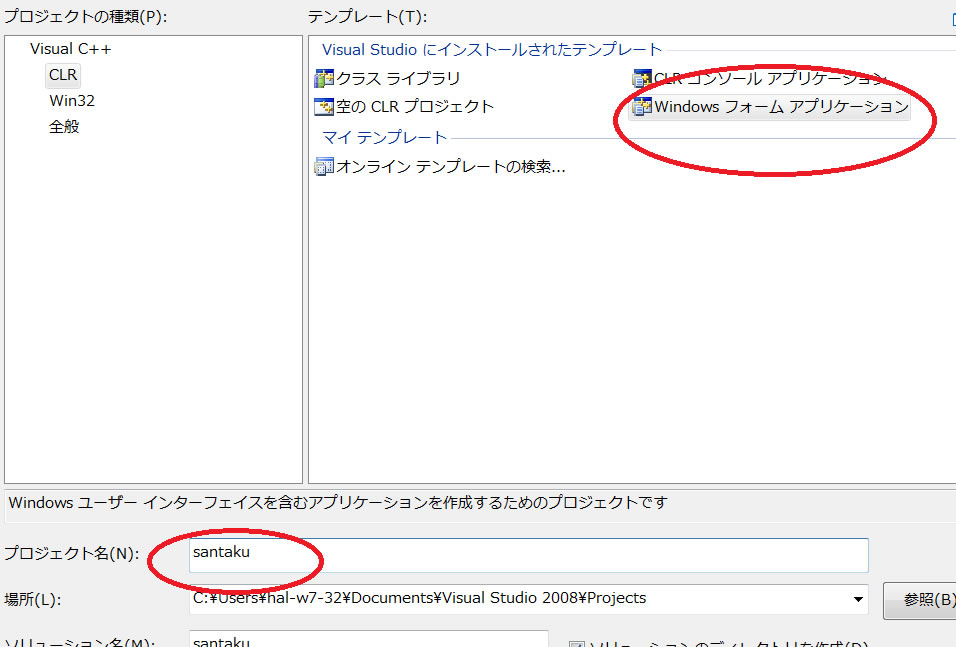Viewport: 956px width, 647px height.
Task: Select the CLR コンソール アプリケーション template icon
Action: [x=641, y=79]
